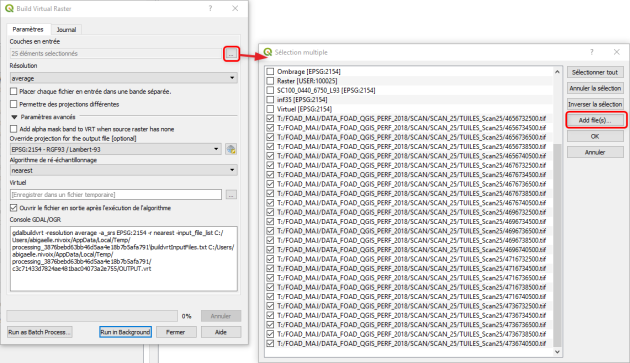Screen dimensions: 630x363
Task: Select the 4676738500.tif row text
Action: pyautogui.click(x=411, y=193)
